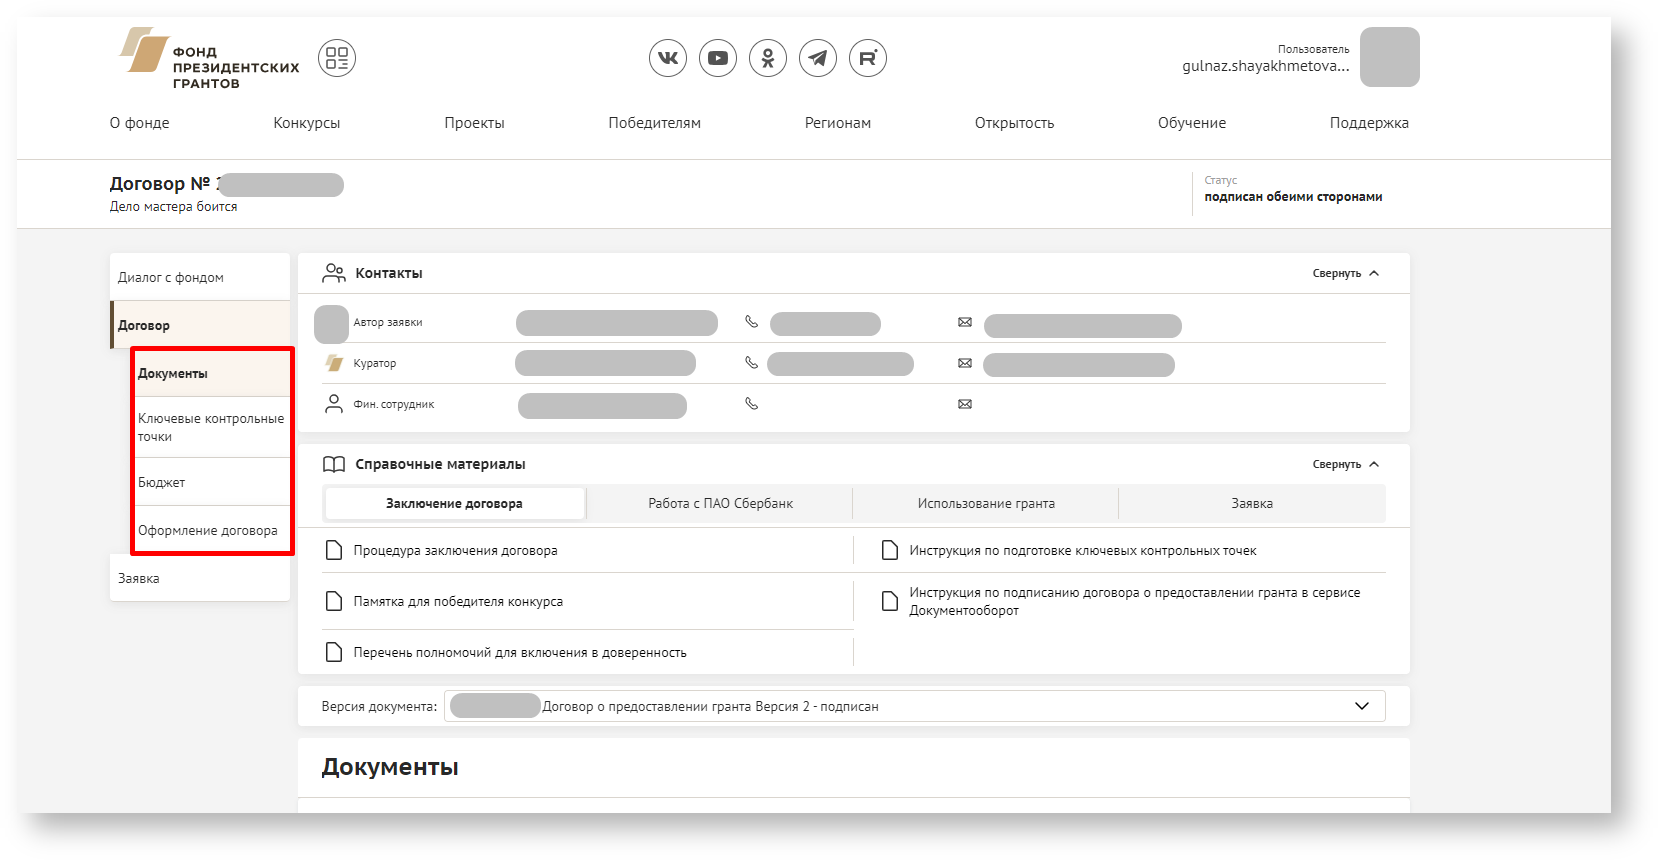Select the Использование гранта tab
Image resolution: width=1659 pixels, height=861 pixels.
(x=986, y=504)
